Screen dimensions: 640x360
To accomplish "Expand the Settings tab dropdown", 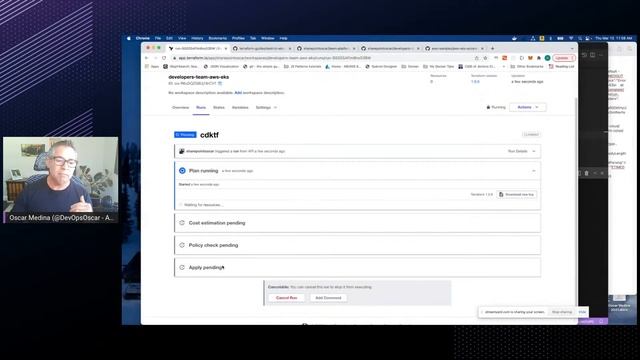I will 266,107.
